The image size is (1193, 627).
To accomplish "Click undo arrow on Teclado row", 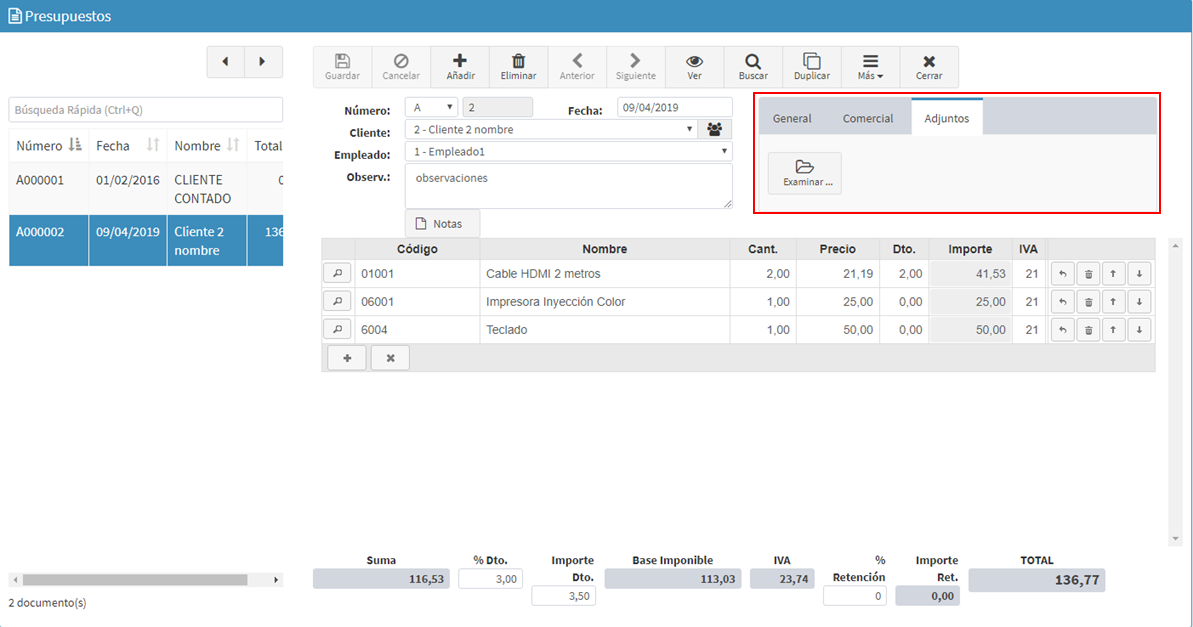I will pos(1062,330).
